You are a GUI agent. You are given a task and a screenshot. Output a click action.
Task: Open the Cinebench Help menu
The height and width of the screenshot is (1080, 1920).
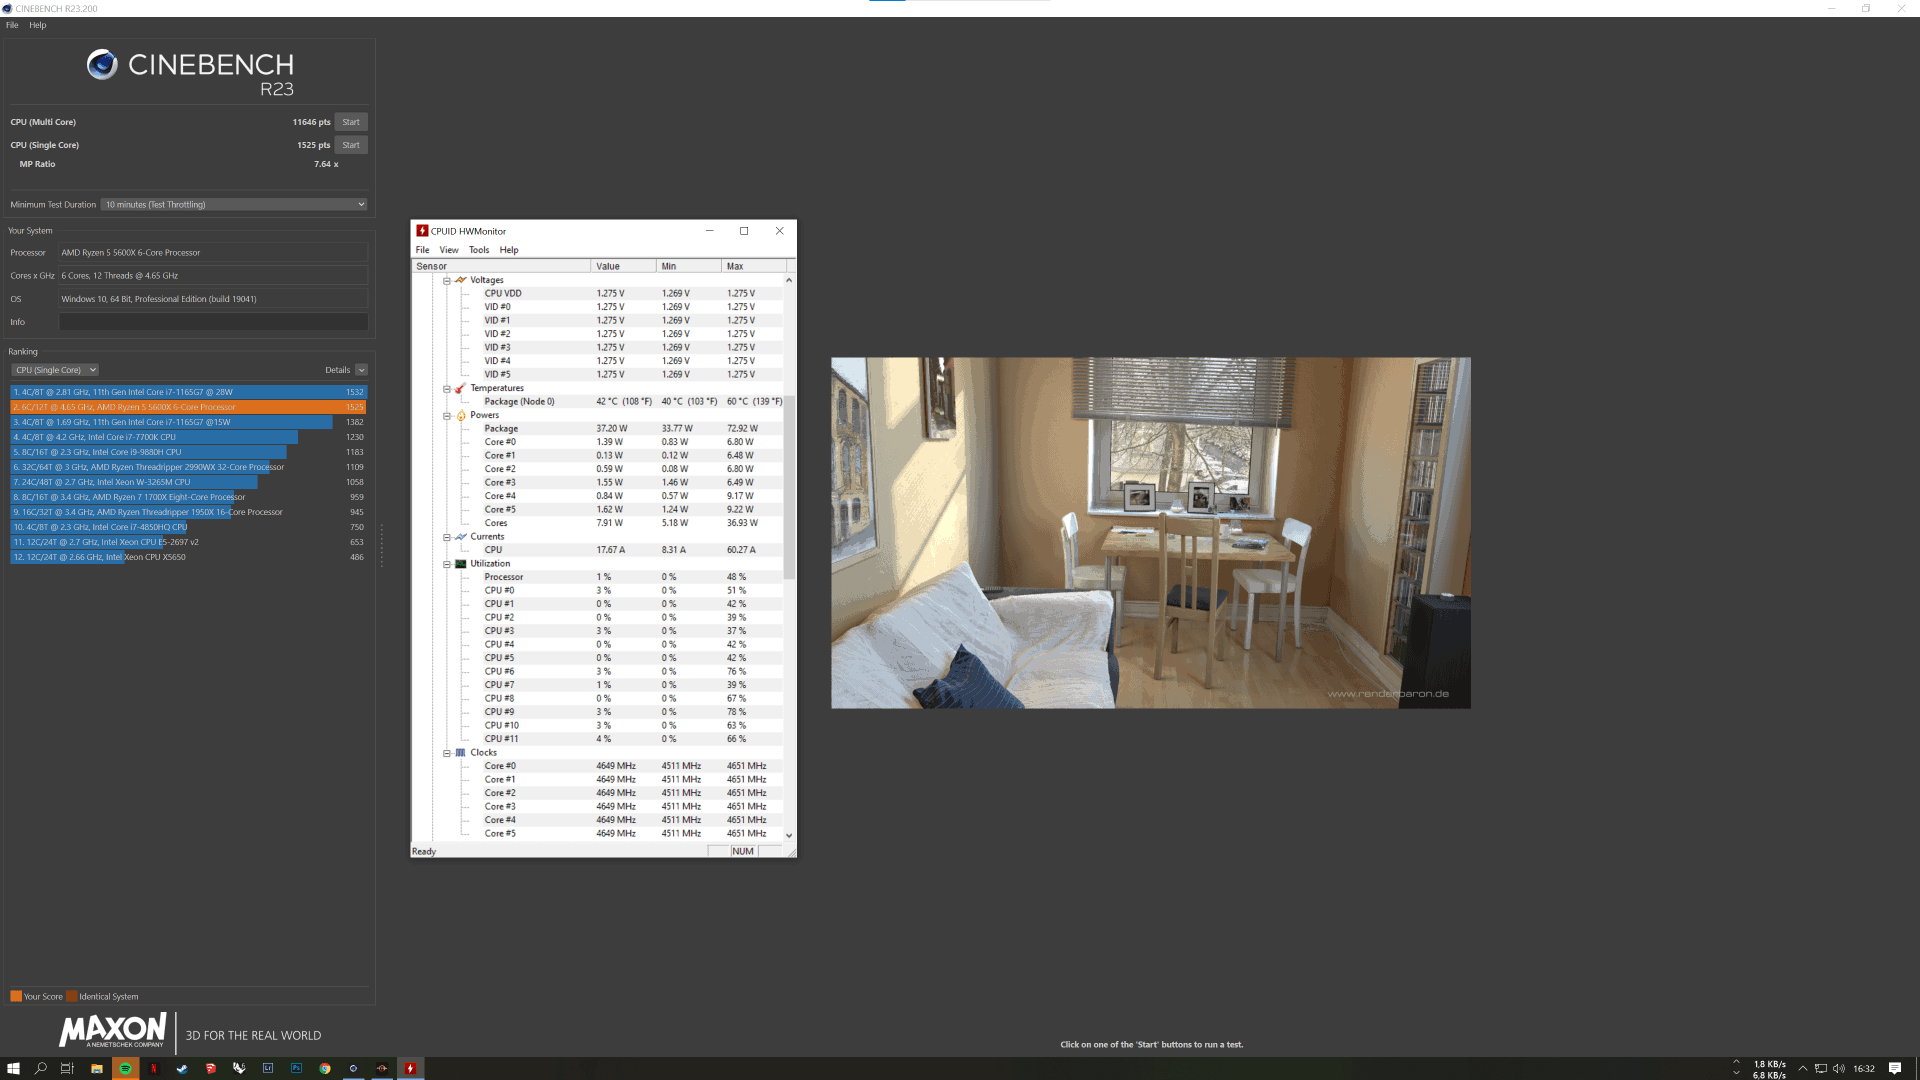[x=37, y=25]
